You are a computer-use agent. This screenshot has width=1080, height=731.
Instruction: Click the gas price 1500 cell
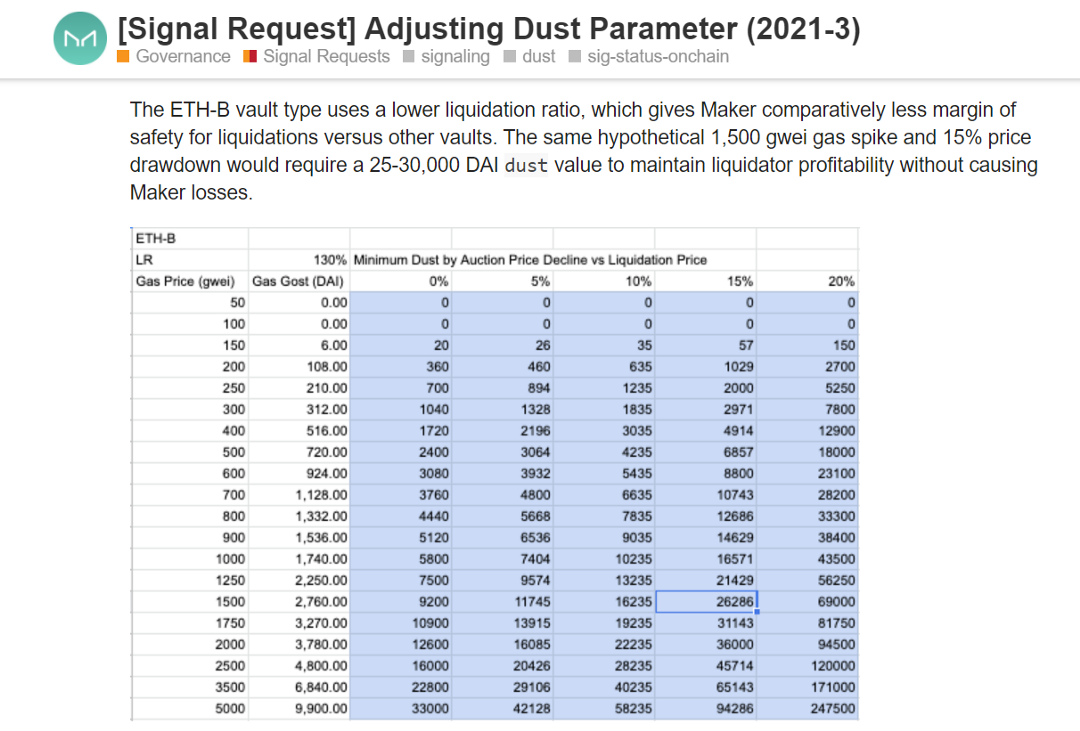190,601
